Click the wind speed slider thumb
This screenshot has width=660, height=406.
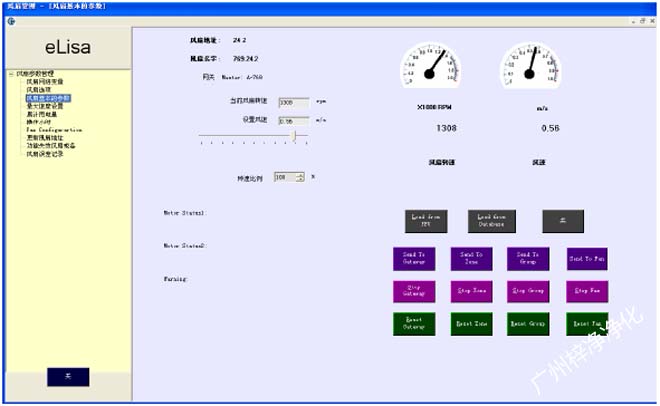pos(293,135)
